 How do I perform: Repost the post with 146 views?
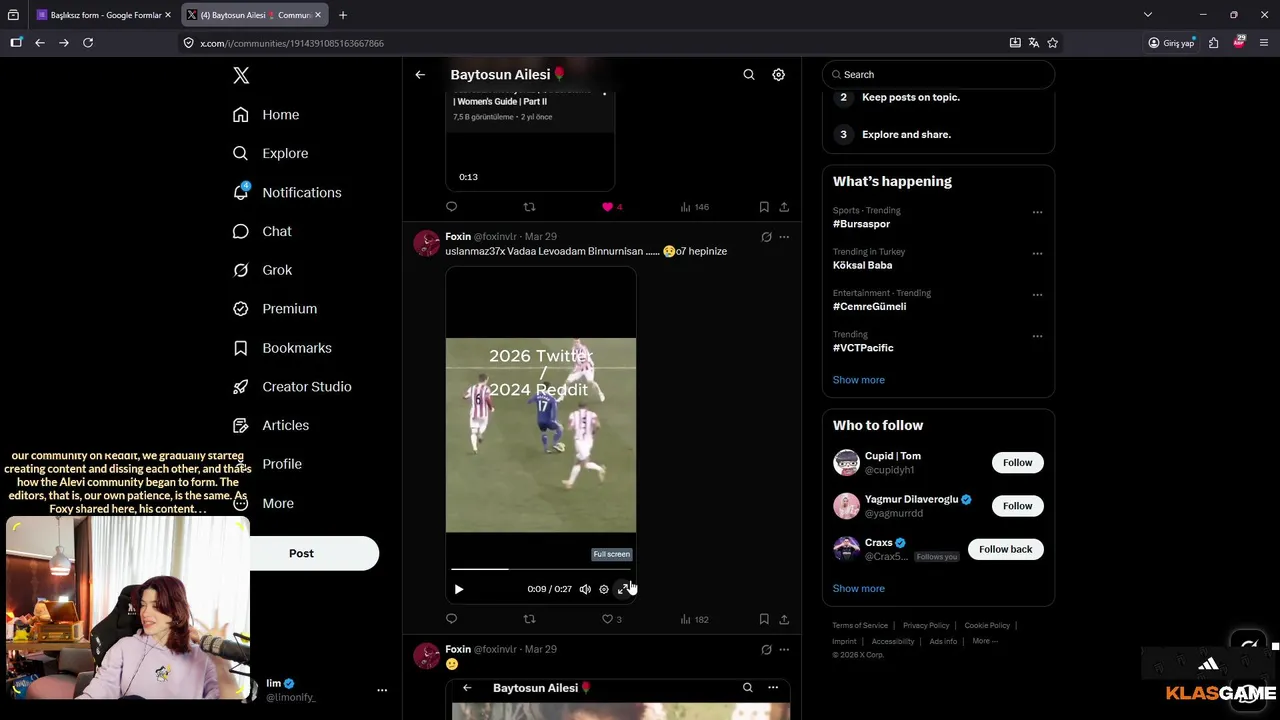tap(530, 207)
